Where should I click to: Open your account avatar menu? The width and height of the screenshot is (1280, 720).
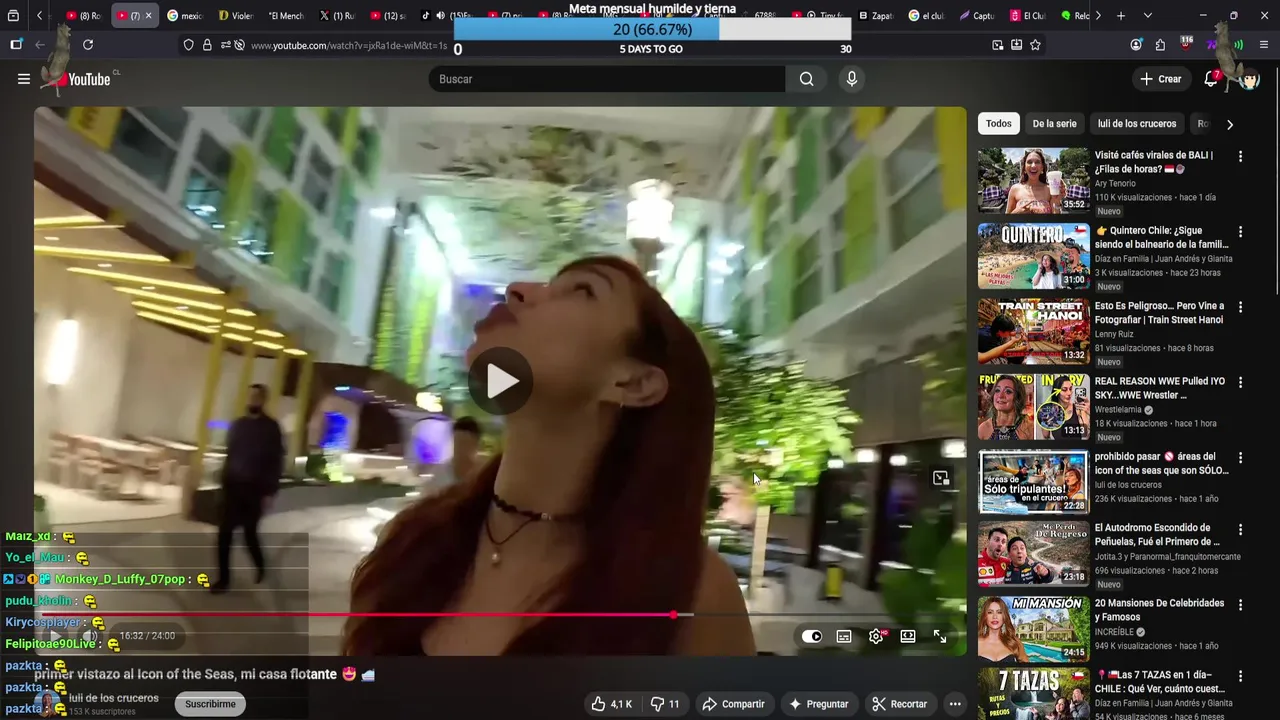coord(1249,79)
